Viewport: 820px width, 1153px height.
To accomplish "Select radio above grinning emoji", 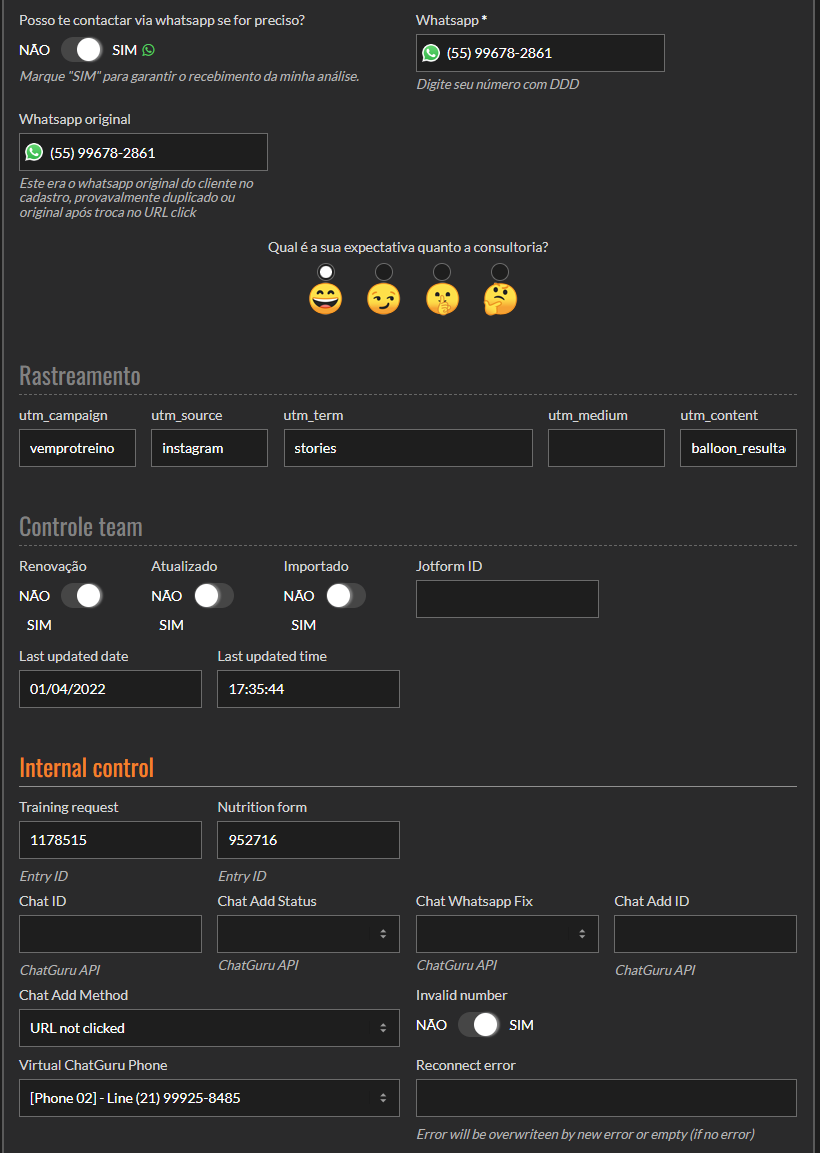I will [x=325, y=272].
